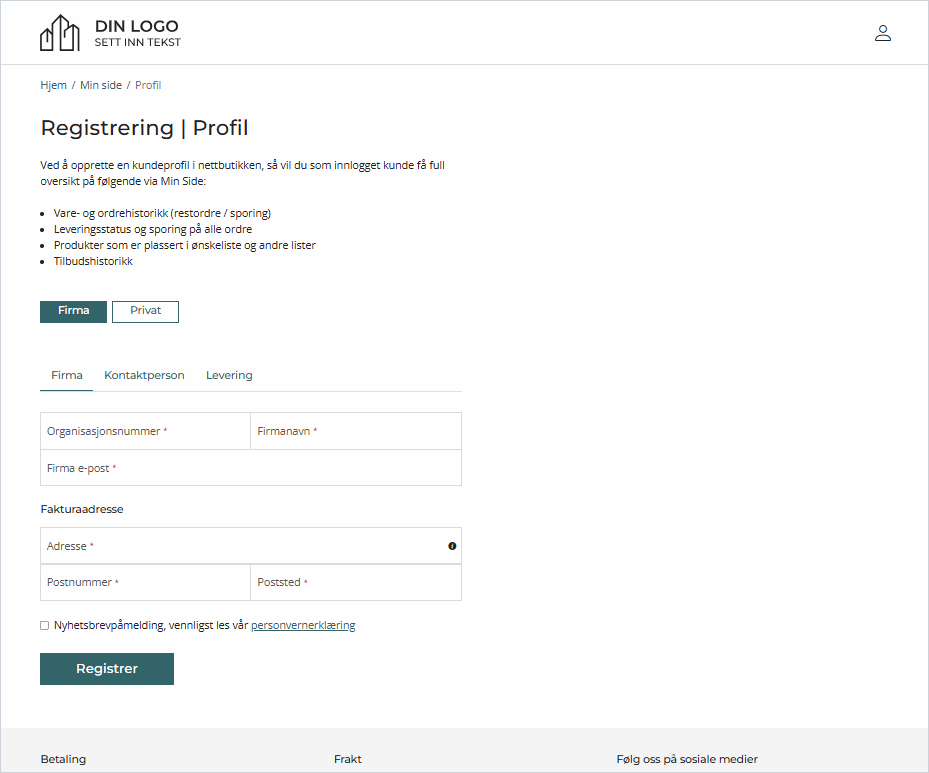Click the user account icon

coord(882,33)
